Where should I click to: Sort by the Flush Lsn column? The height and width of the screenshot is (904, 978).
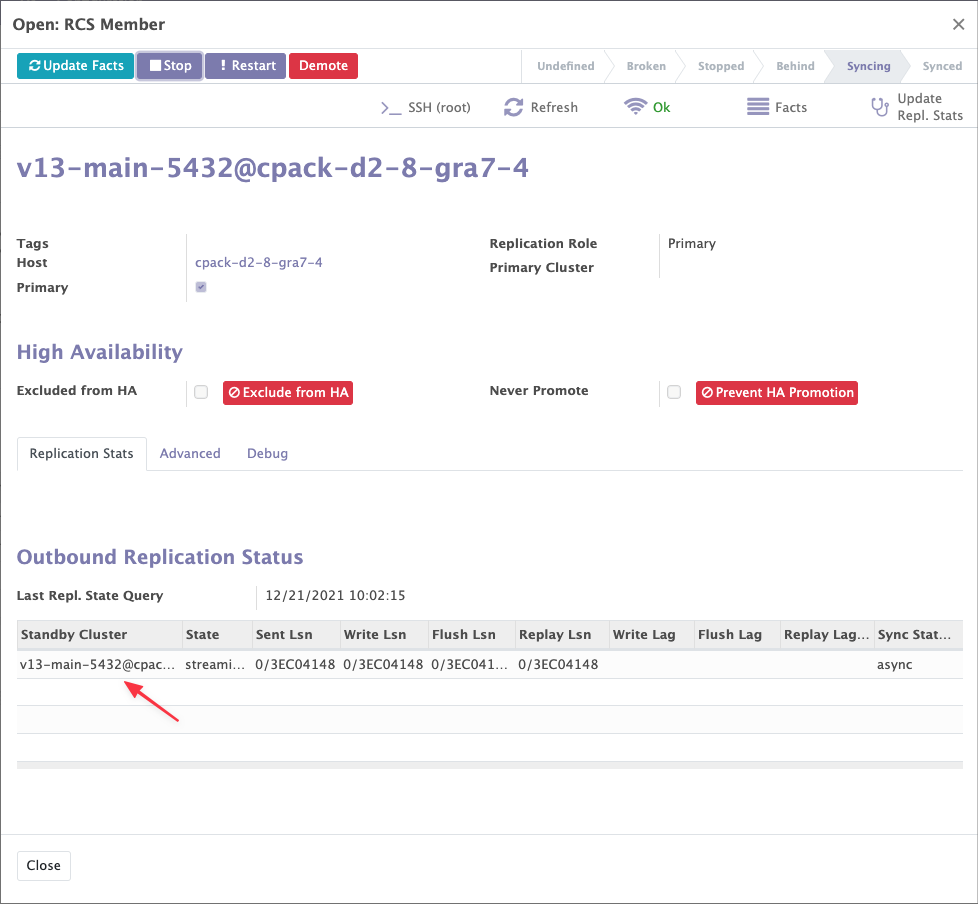coord(472,634)
